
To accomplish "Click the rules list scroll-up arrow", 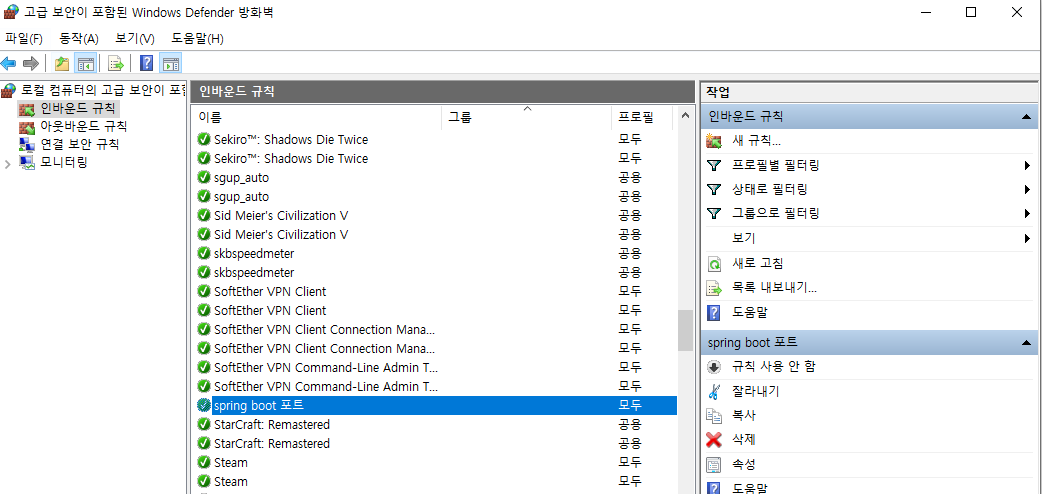I will 684,118.
